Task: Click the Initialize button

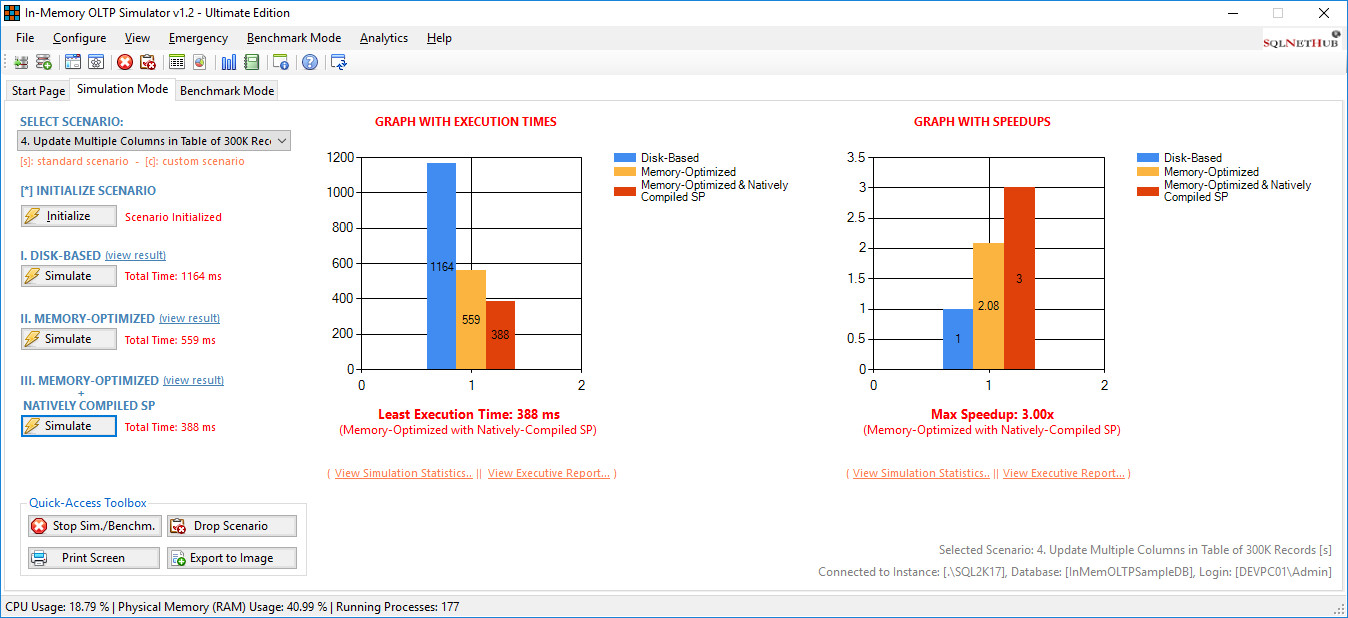Action: click(x=68, y=216)
